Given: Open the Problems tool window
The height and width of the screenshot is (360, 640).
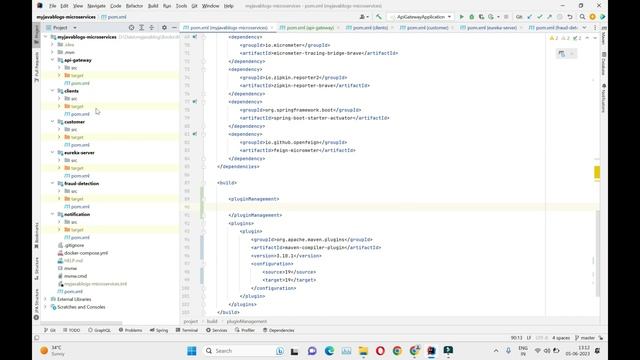Looking at the screenshot, I should [x=131, y=330].
